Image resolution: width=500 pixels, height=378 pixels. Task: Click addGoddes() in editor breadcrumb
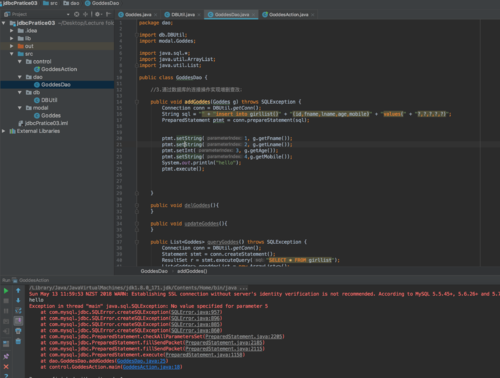[x=192, y=271]
